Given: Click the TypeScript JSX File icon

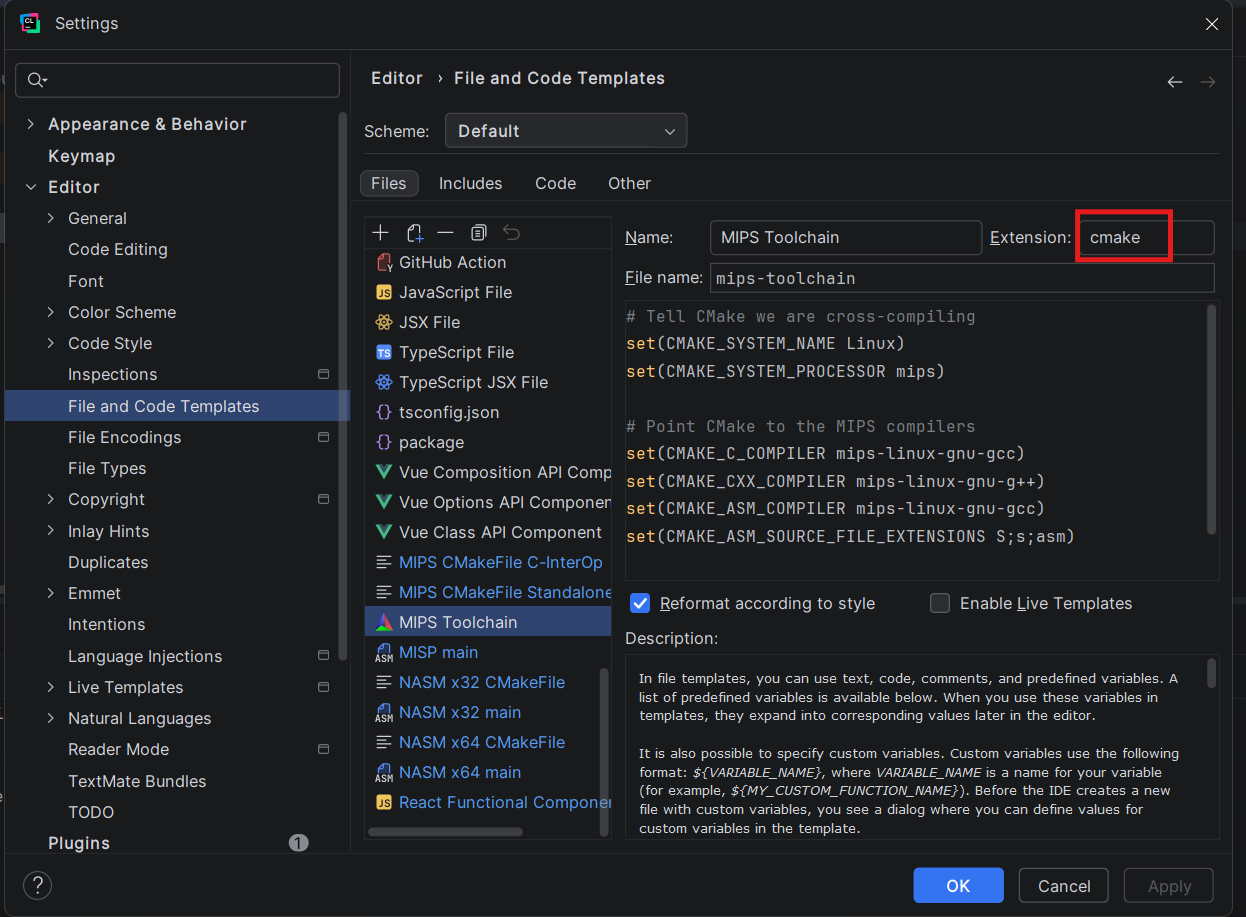Looking at the screenshot, I should click(384, 382).
